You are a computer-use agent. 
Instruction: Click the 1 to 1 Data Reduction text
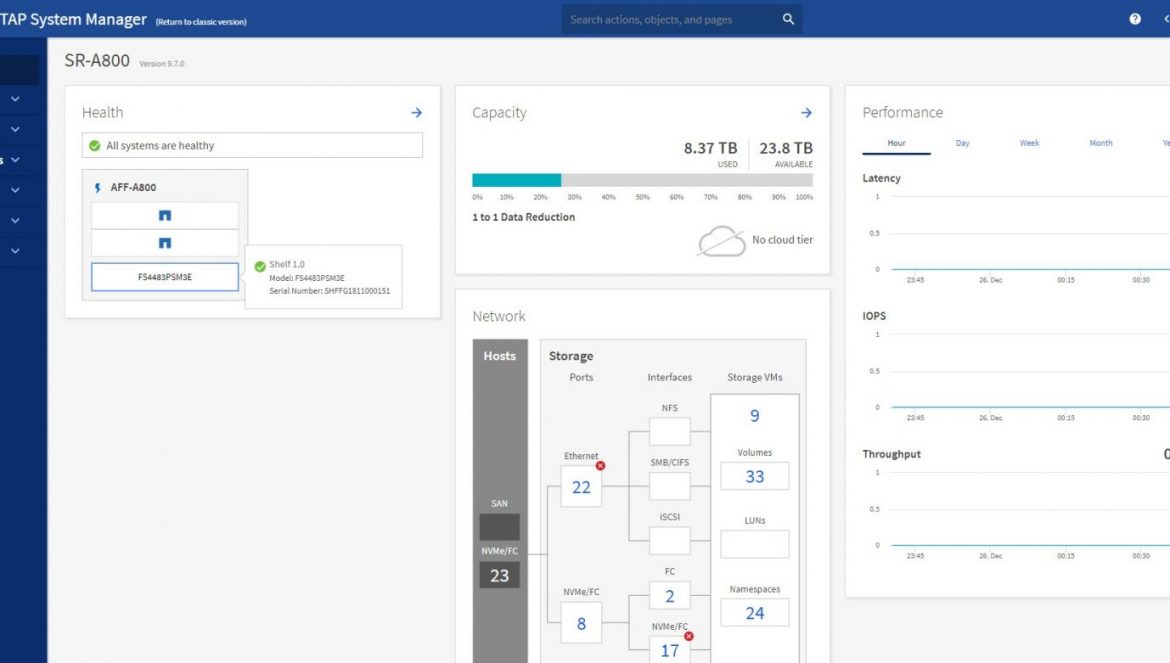click(524, 217)
